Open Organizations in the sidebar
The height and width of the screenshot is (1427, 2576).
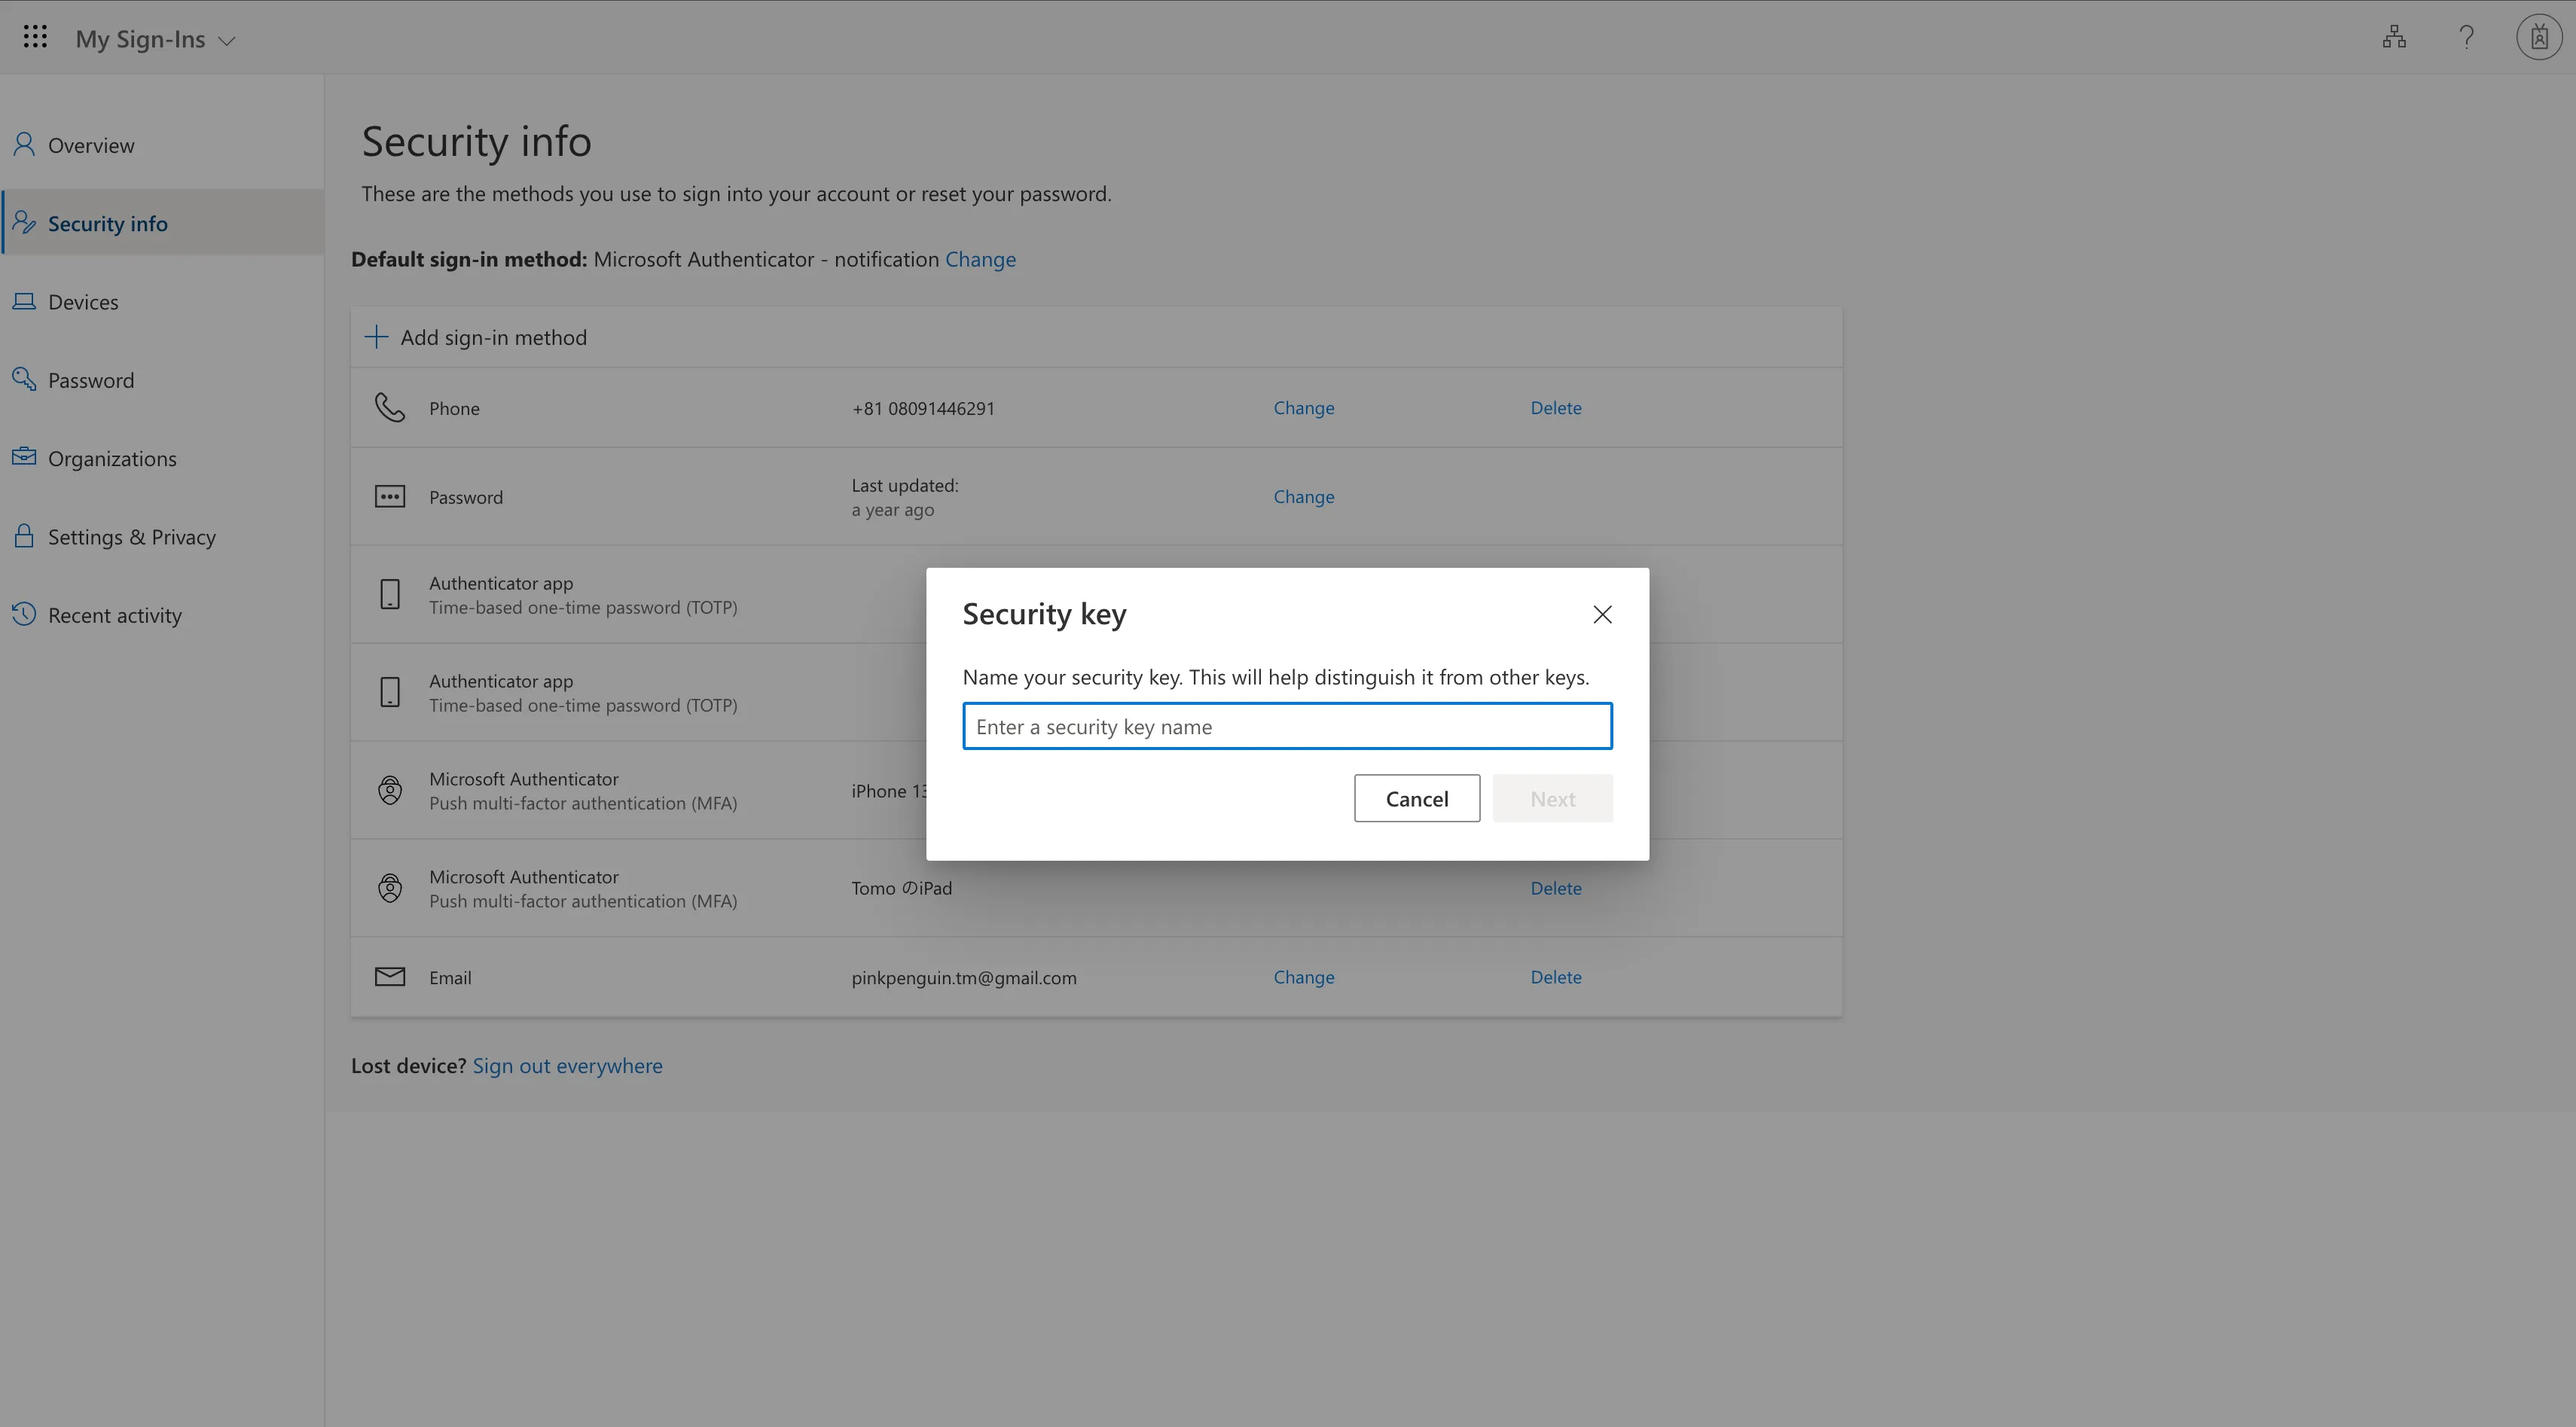point(112,459)
